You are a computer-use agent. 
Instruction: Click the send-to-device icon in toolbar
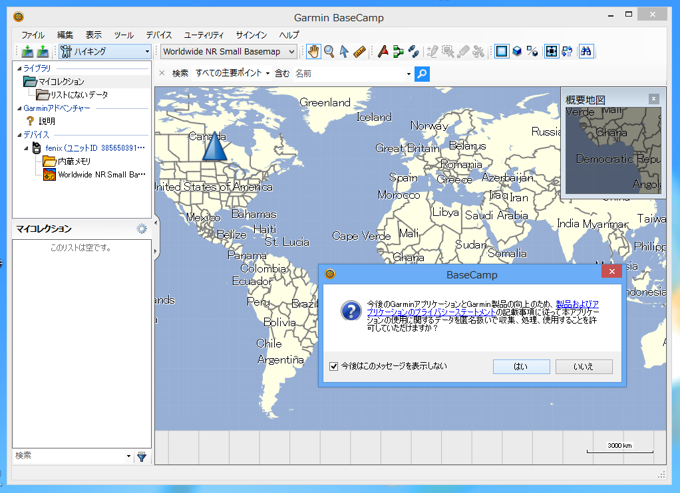(27, 52)
